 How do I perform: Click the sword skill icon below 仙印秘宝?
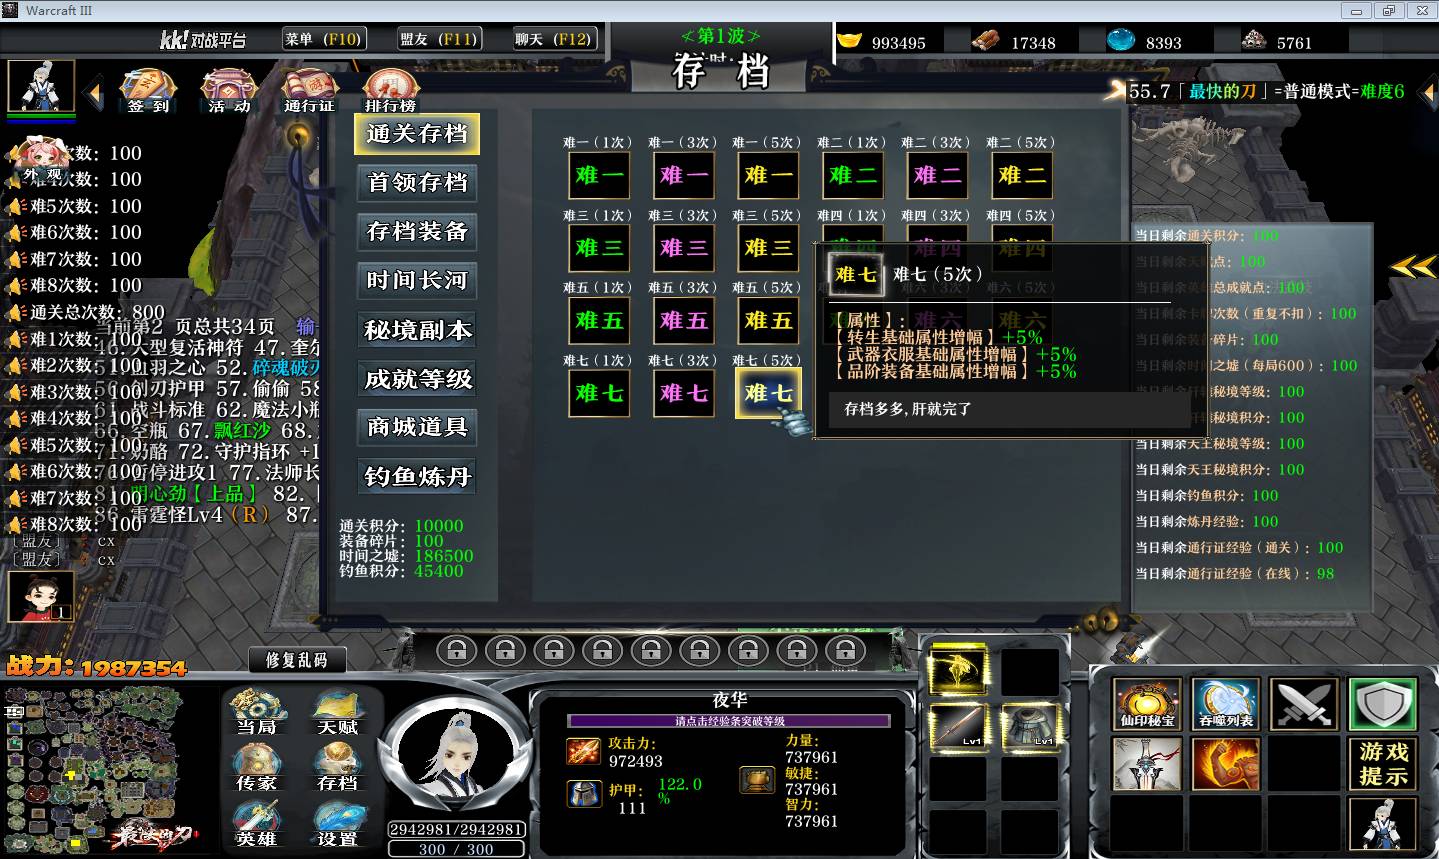pyautogui.click(x=1147, y=764)
